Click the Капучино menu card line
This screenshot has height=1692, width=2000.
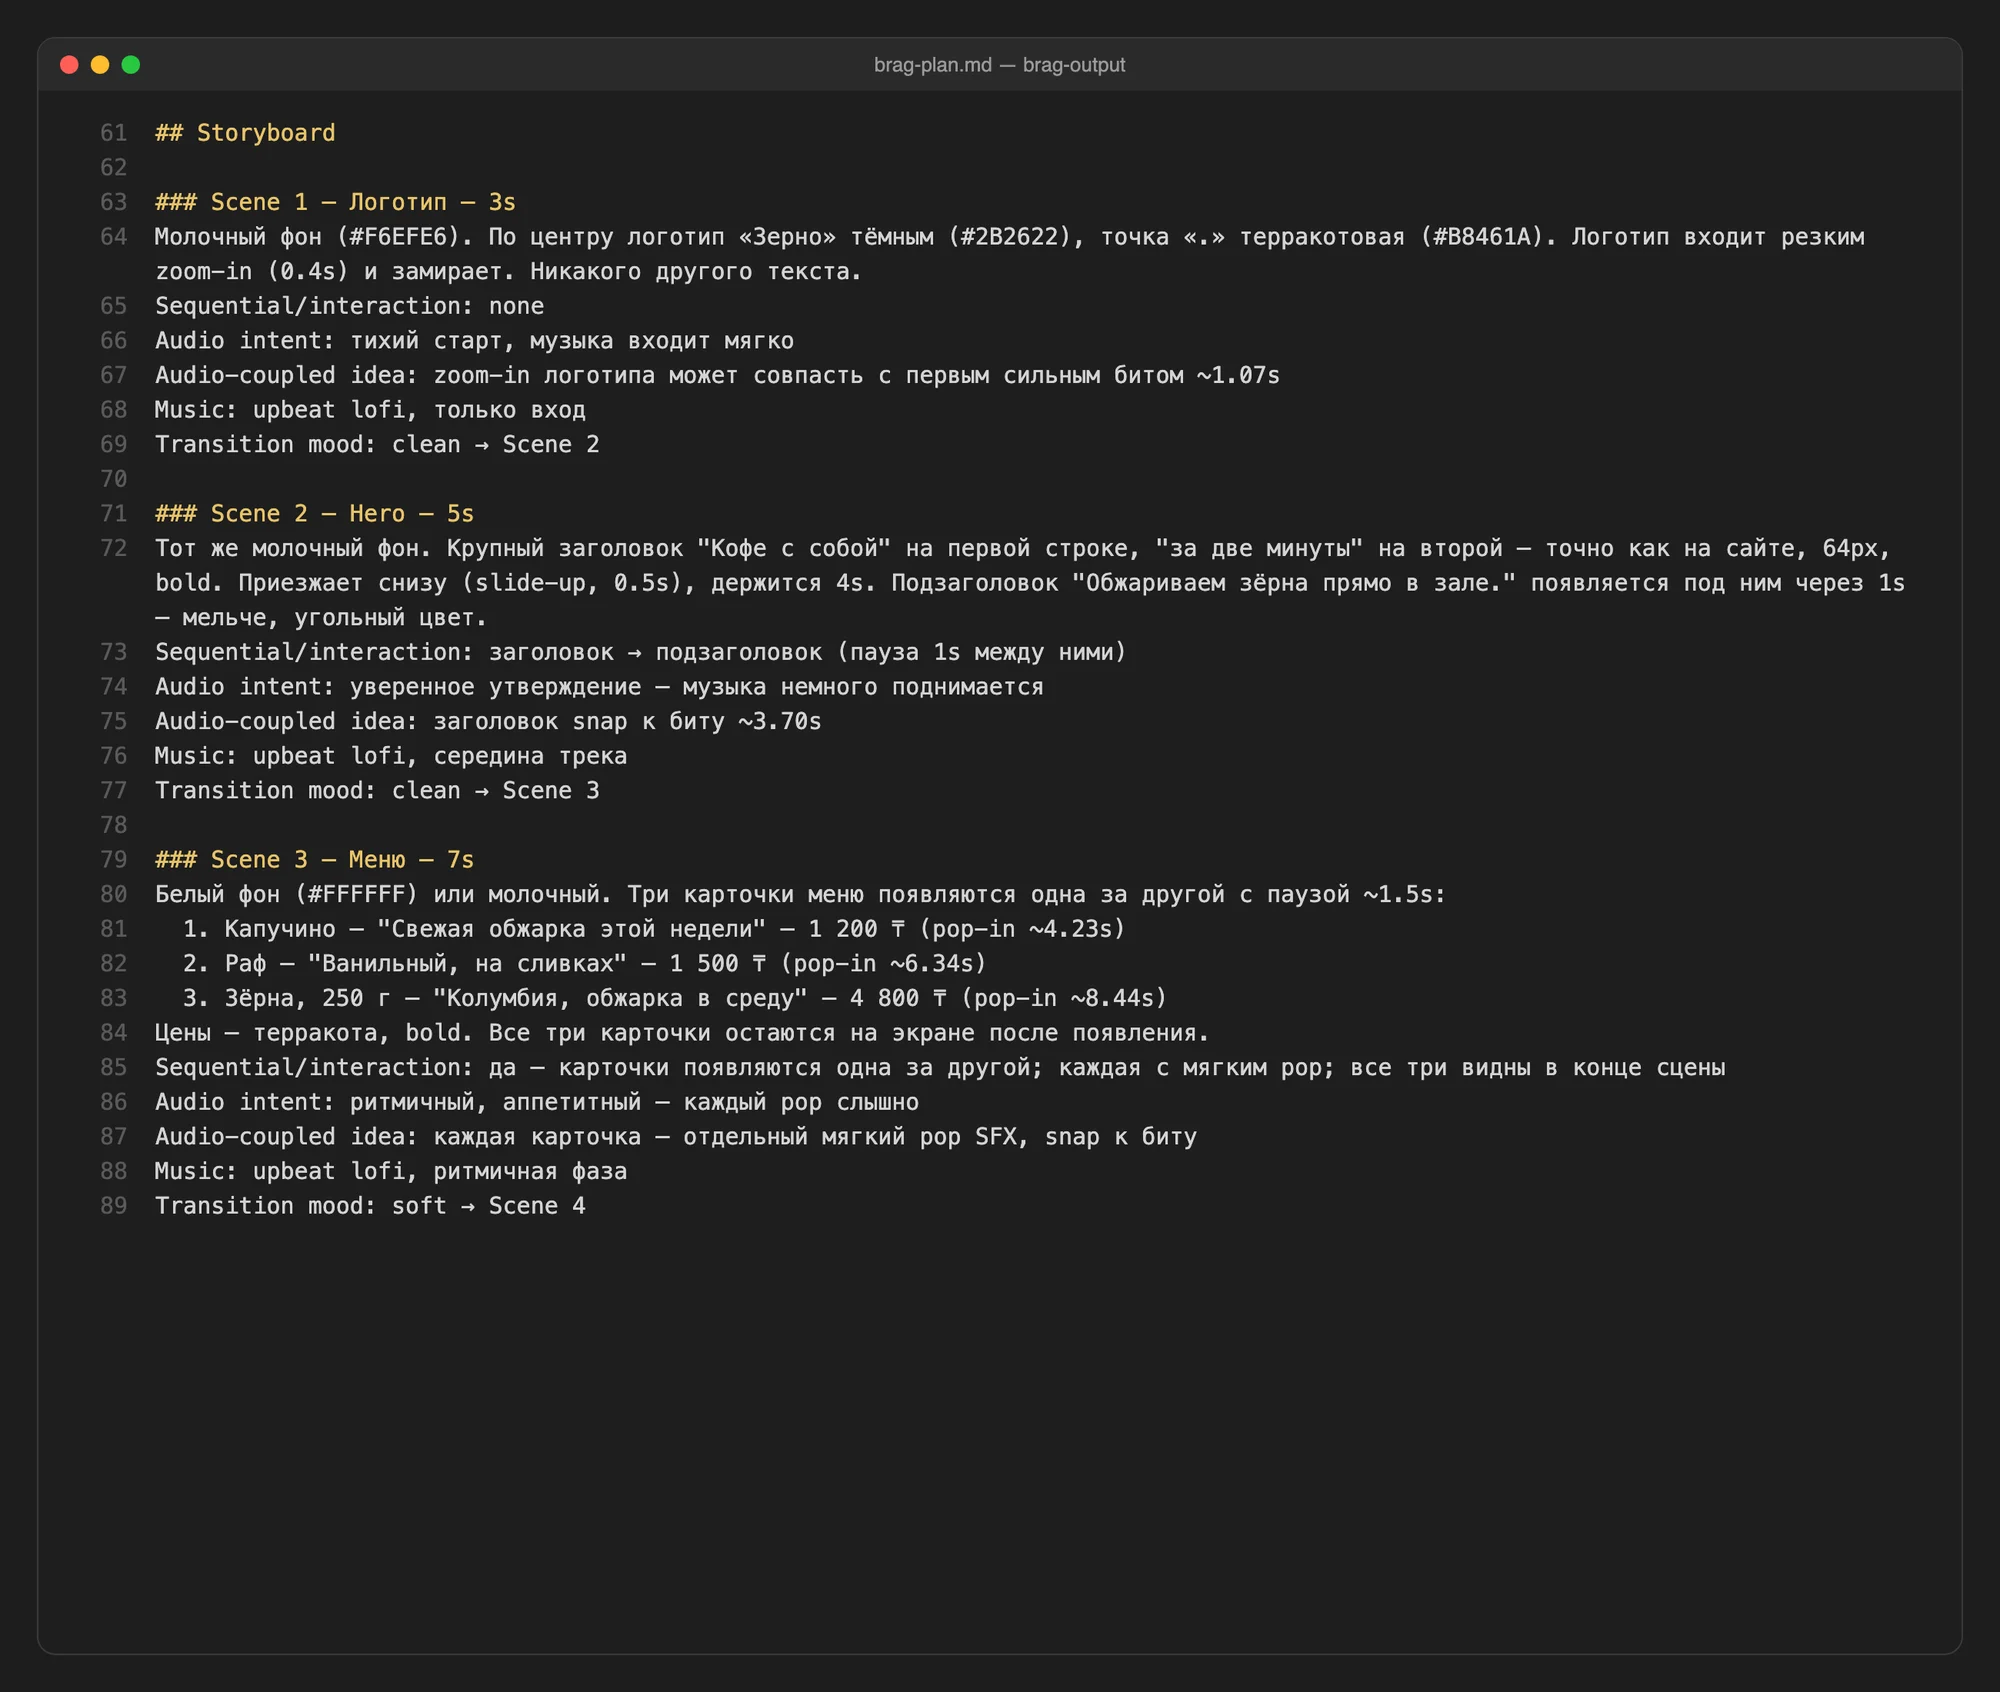pyautogui.click(x=654, y=929)
